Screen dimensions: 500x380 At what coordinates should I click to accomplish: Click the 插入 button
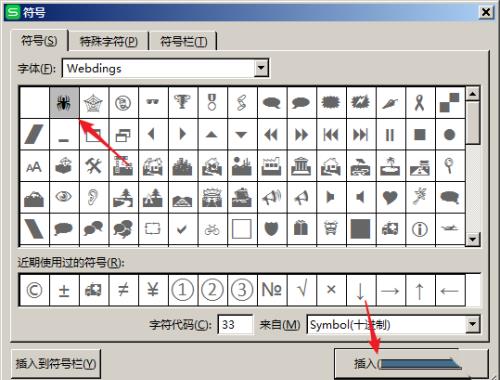click(411, 363)
